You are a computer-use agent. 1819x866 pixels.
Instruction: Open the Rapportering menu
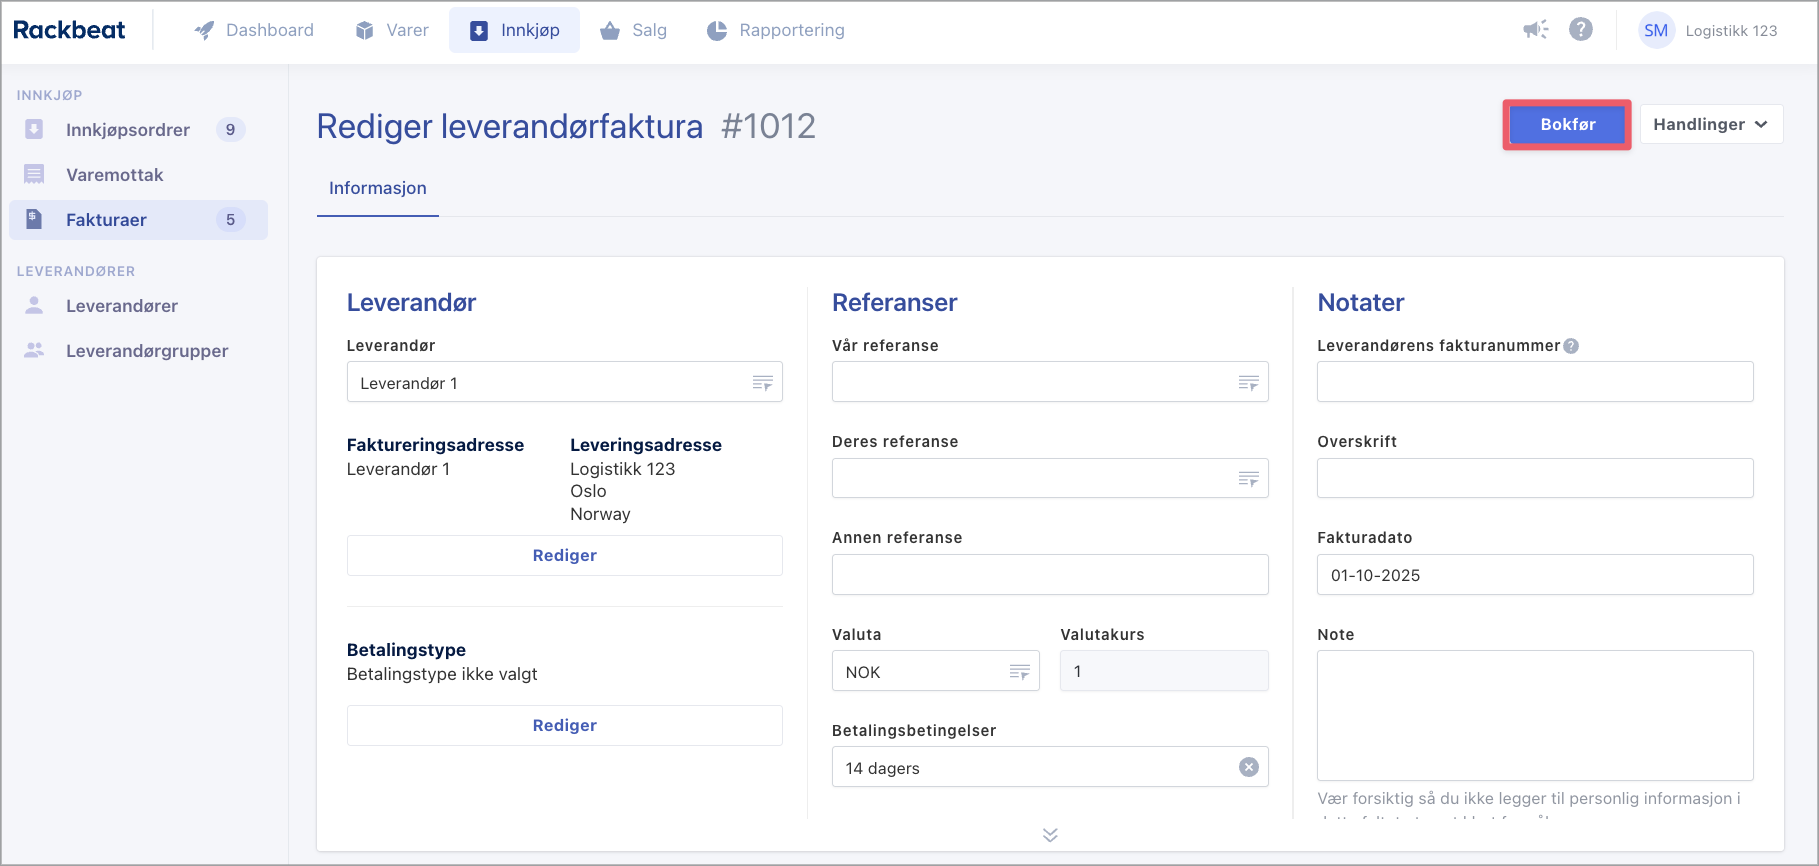(776, 31)
